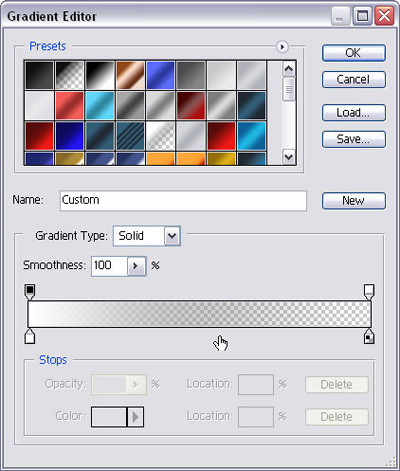This screenshot has width=400, height=471.
Task: Open the Smoothness slider popup arrow
Action: 137,266
